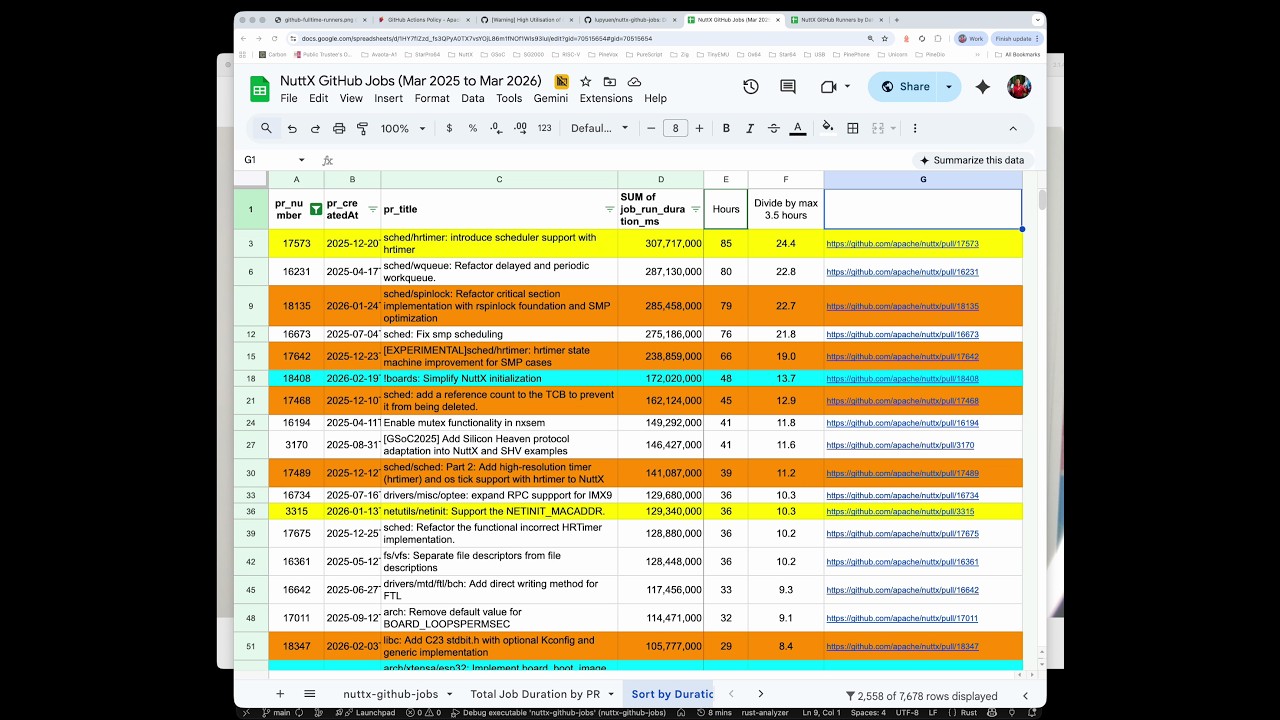Open the Insert menu
Screen dimensions: 1280x720
[388, 98]
